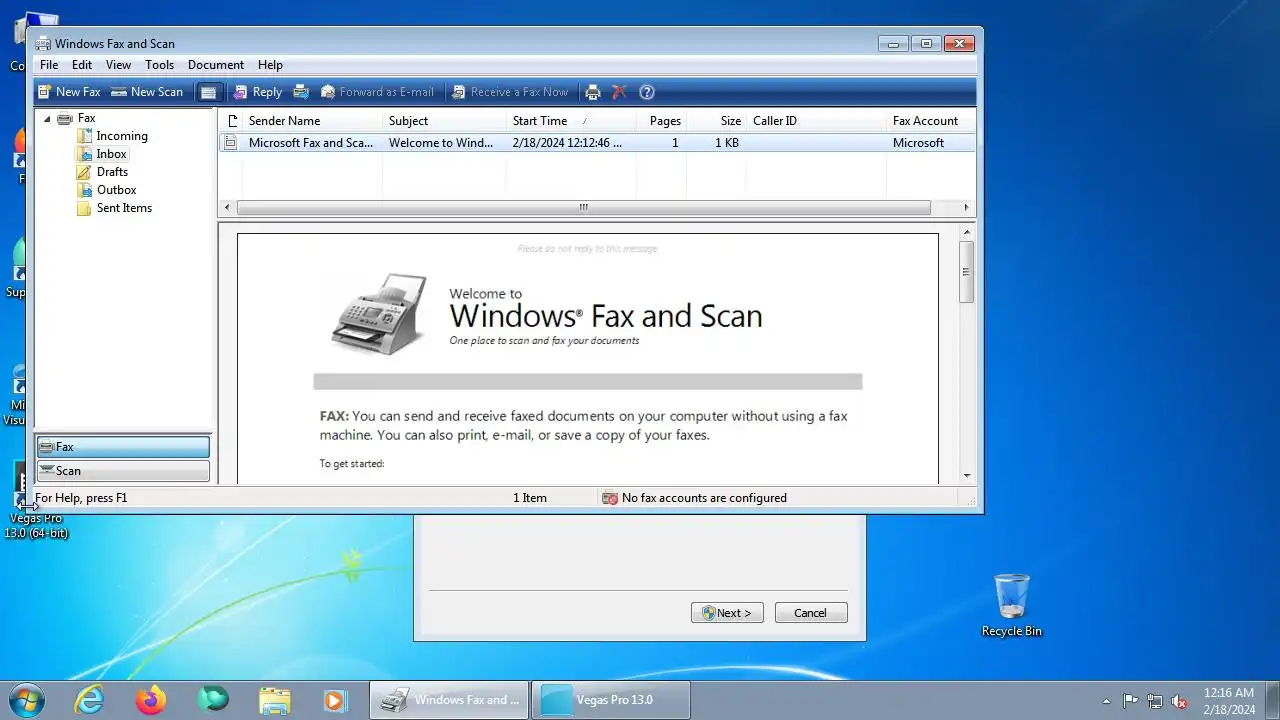Open the Windows Start menu

coord(26,700)
